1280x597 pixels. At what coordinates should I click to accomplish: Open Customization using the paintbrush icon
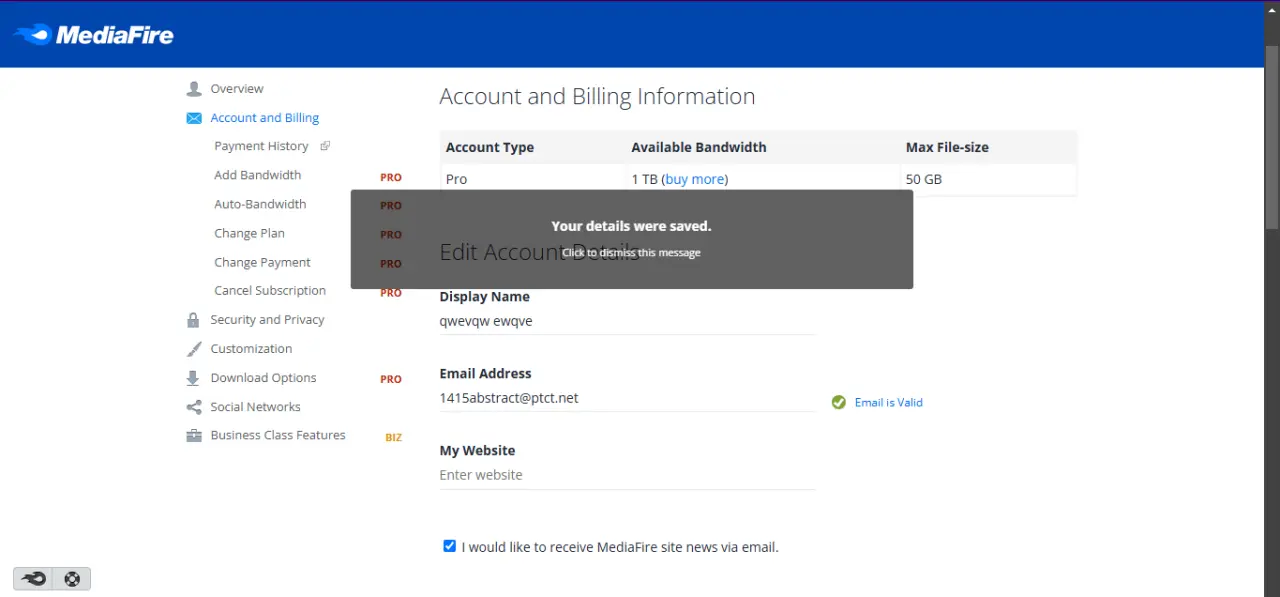tap(194, 349)
